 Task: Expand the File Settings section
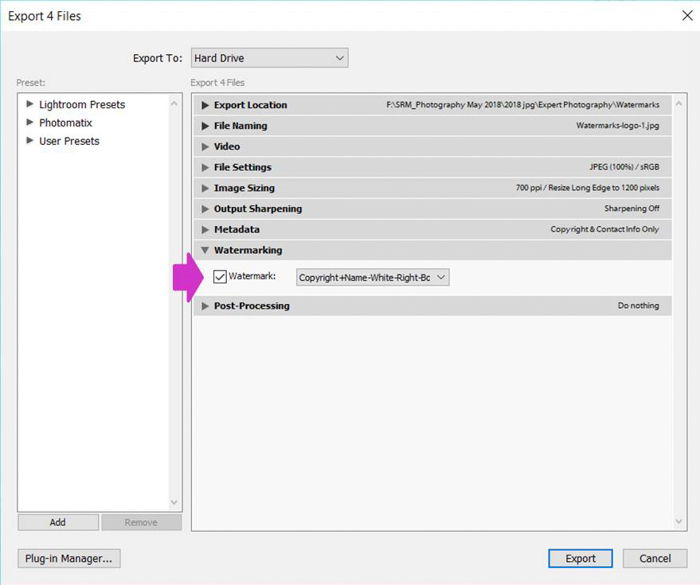433,167
